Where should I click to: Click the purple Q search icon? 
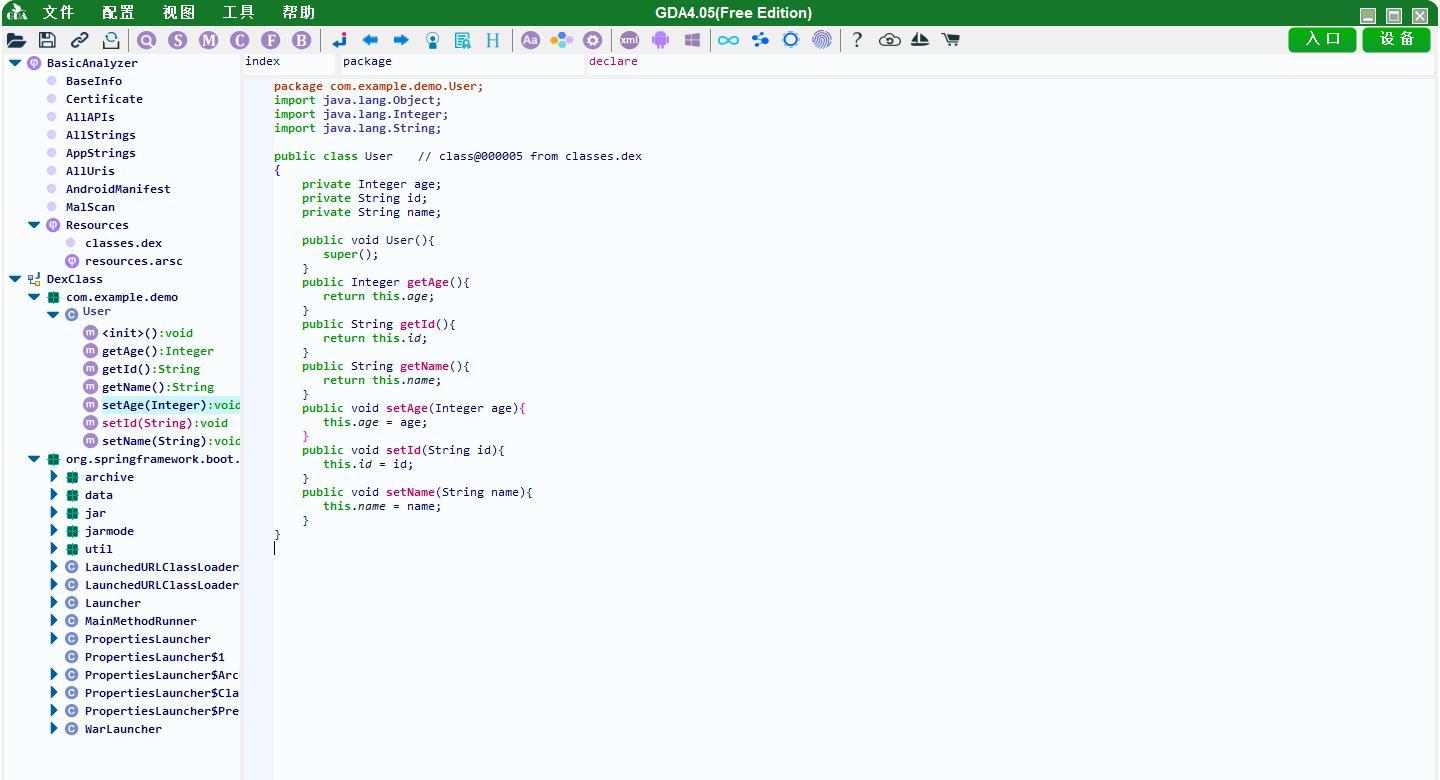point(147,40)
